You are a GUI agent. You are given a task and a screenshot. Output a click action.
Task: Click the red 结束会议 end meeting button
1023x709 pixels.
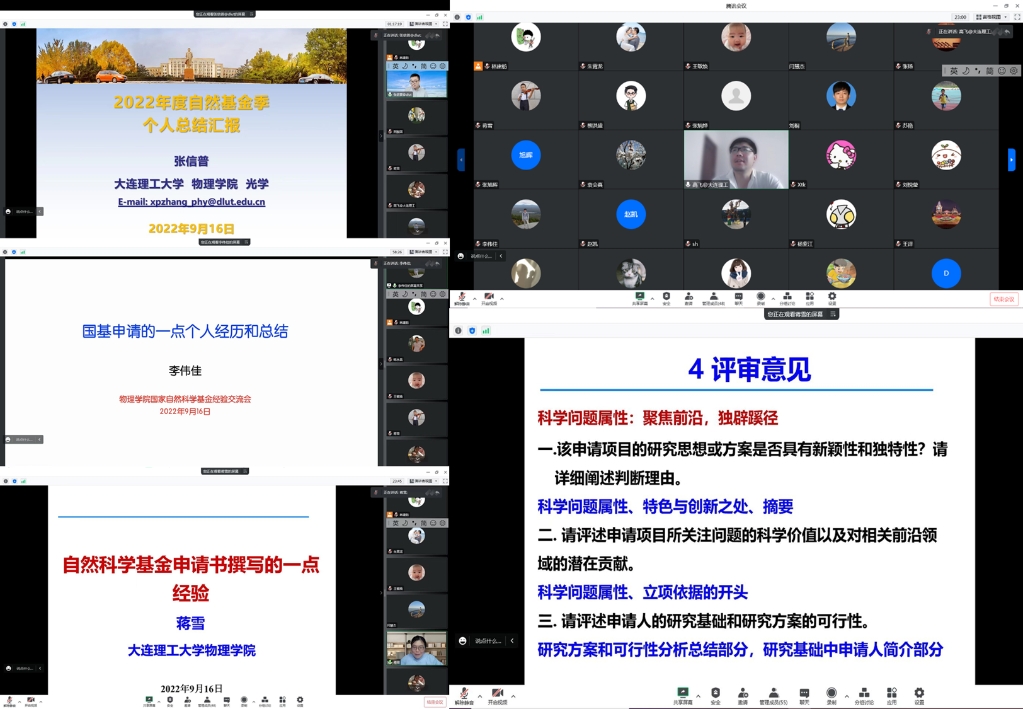click(x=1002, y=297)
